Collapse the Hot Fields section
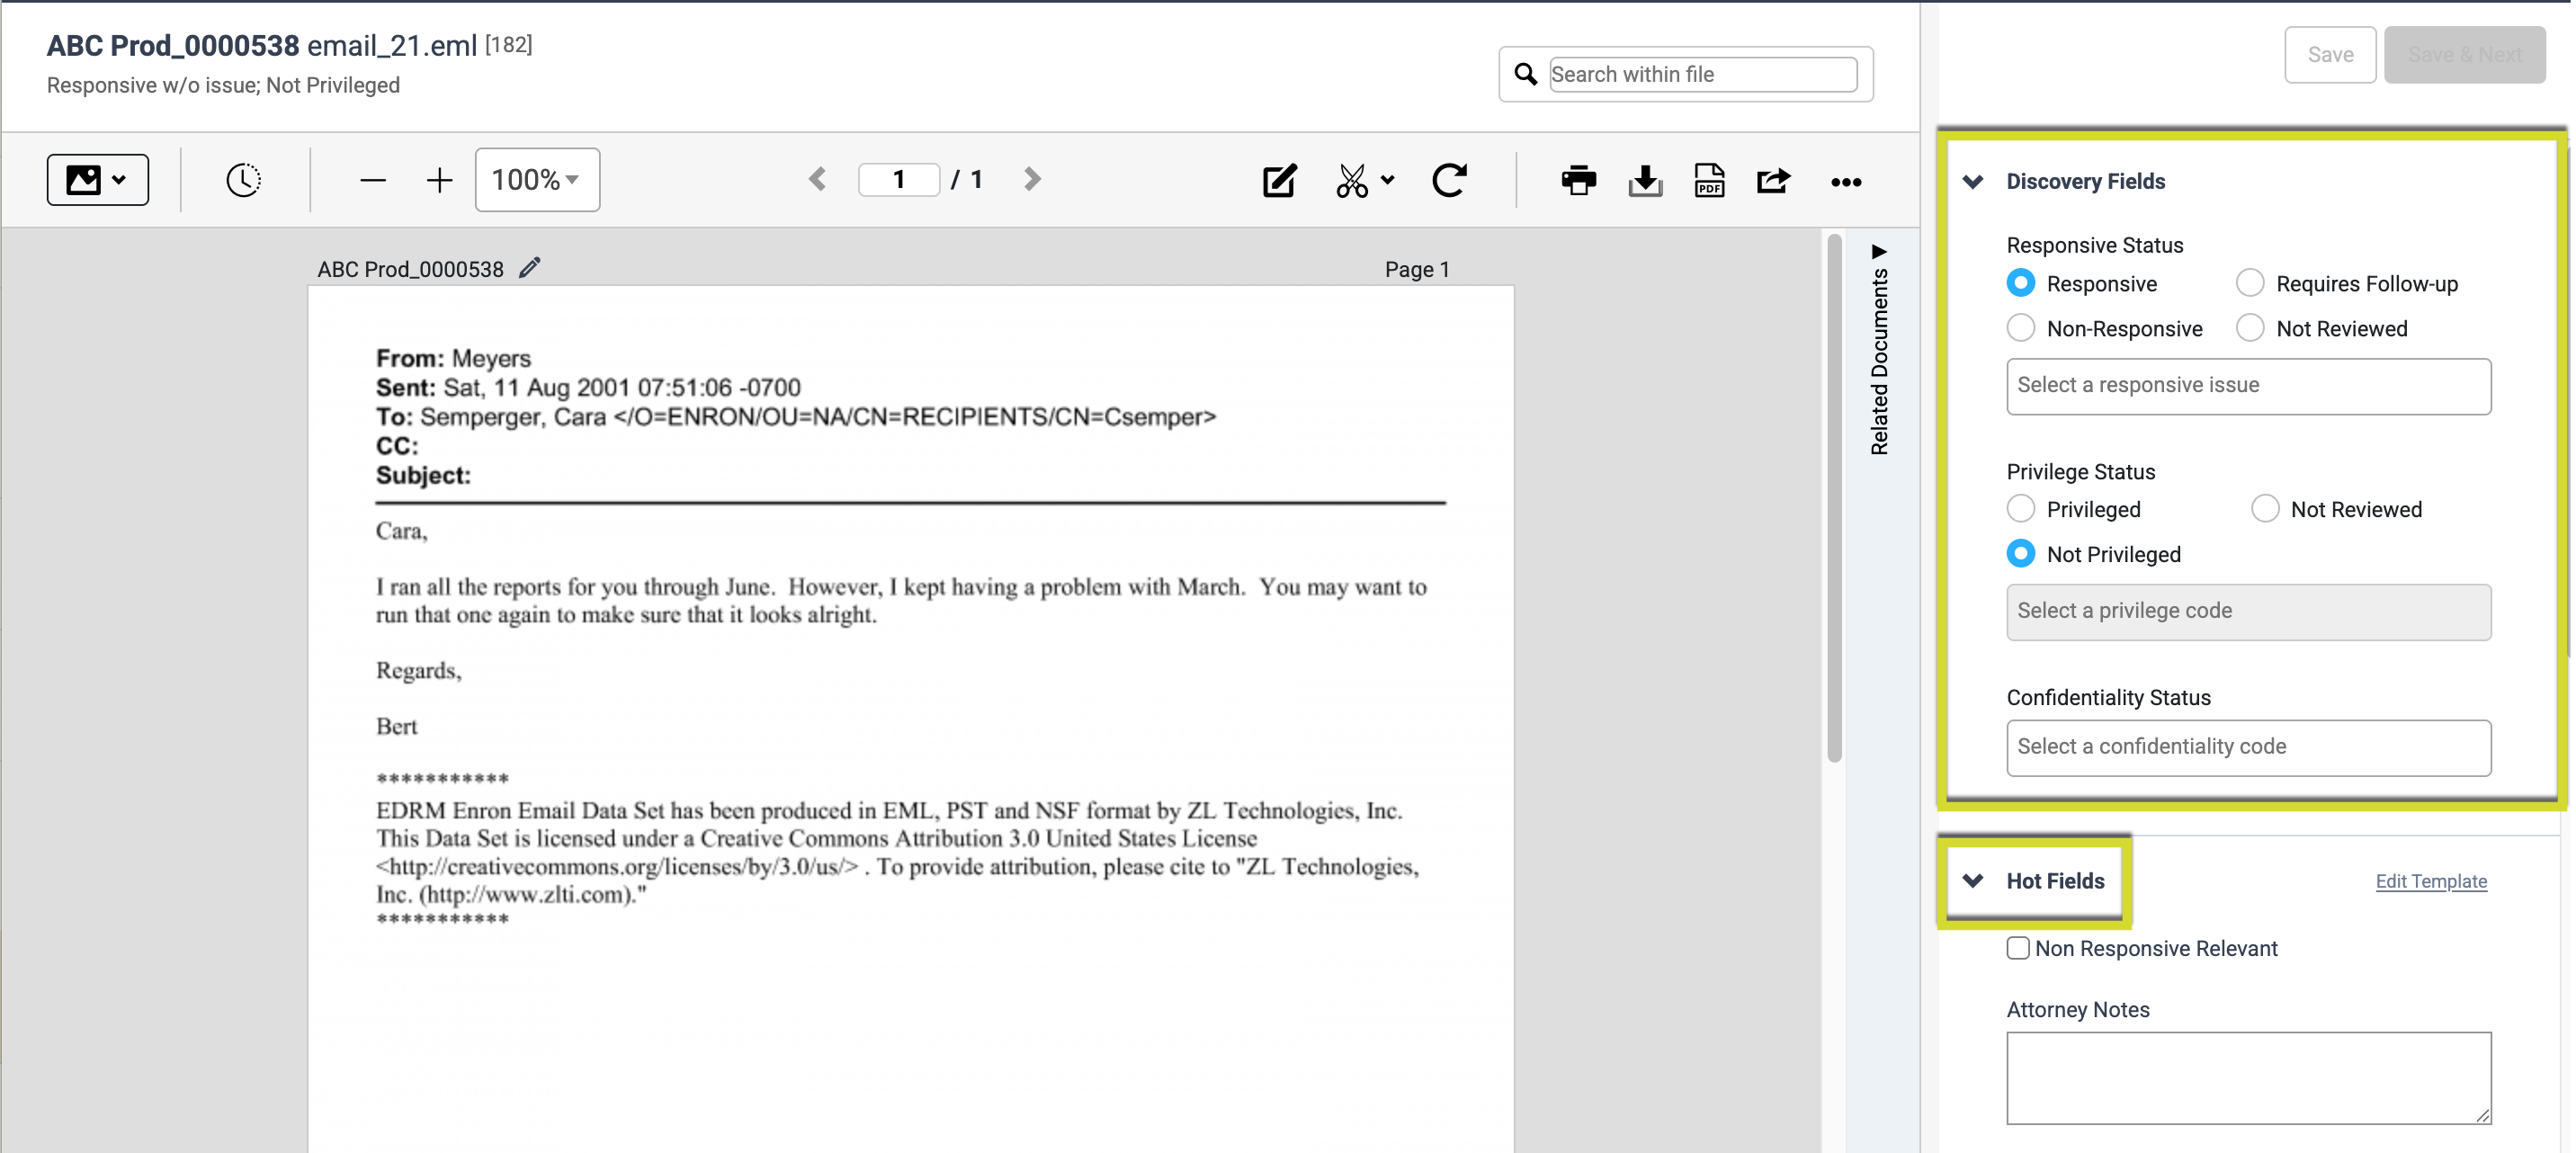This screenshot has height=1153, width=2576. pyautogui.click(x=1973, y=881)
